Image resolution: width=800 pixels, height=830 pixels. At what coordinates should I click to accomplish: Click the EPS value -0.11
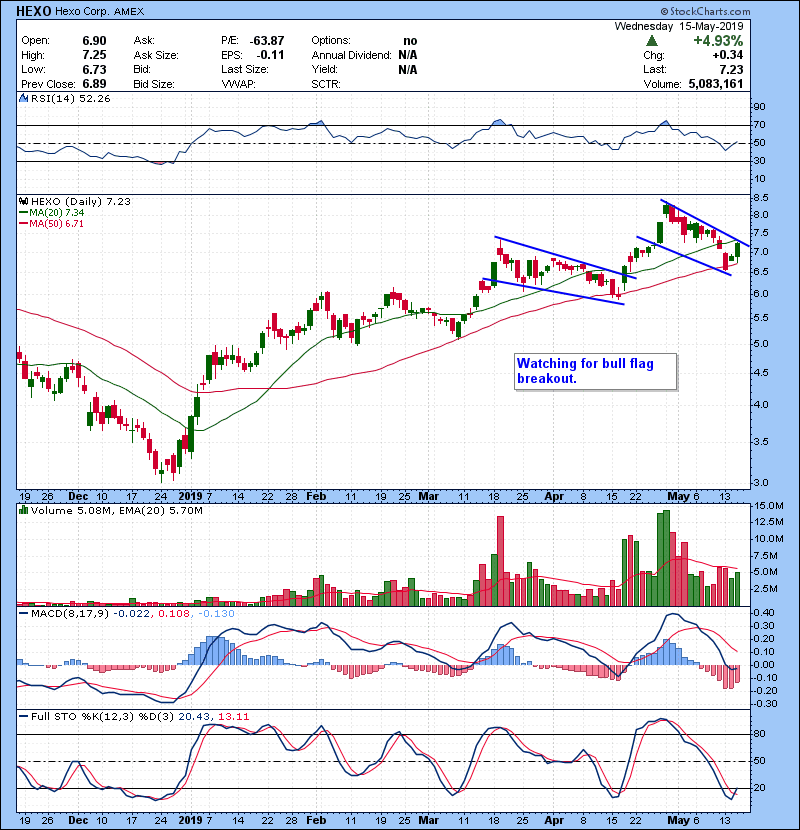pyautogui.click(x=271, y=55)
